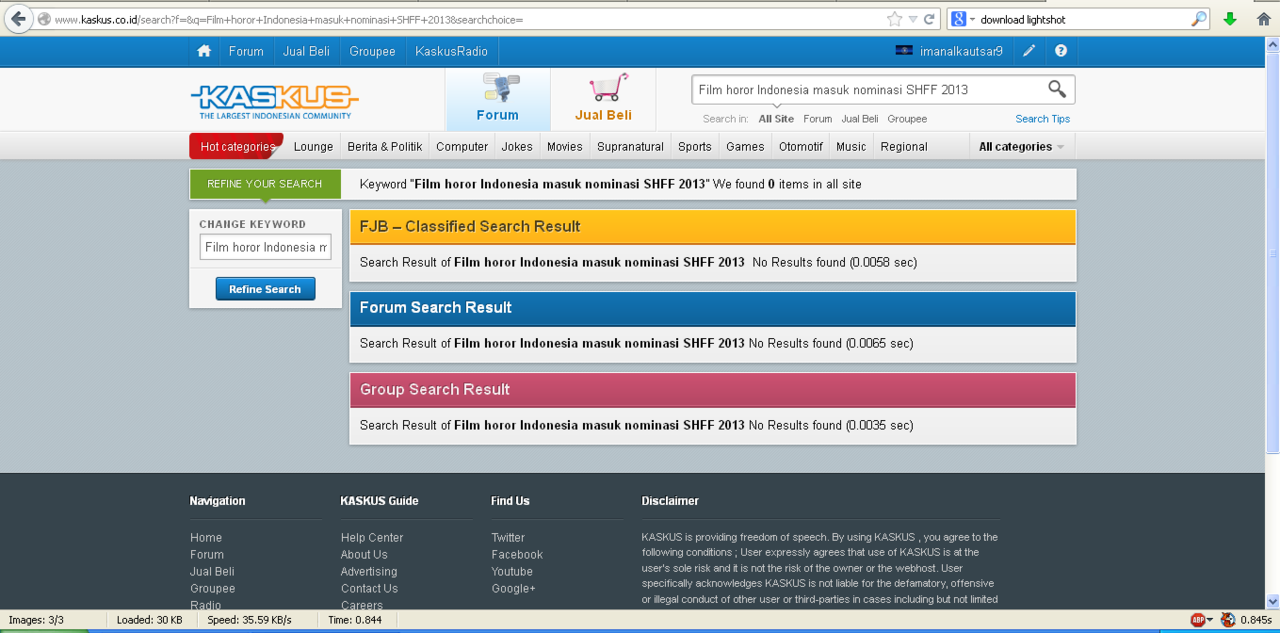Viewport: 1280px width, 633px height.
Task: Open the footer Twitter link
Action: tap(508, 538)
